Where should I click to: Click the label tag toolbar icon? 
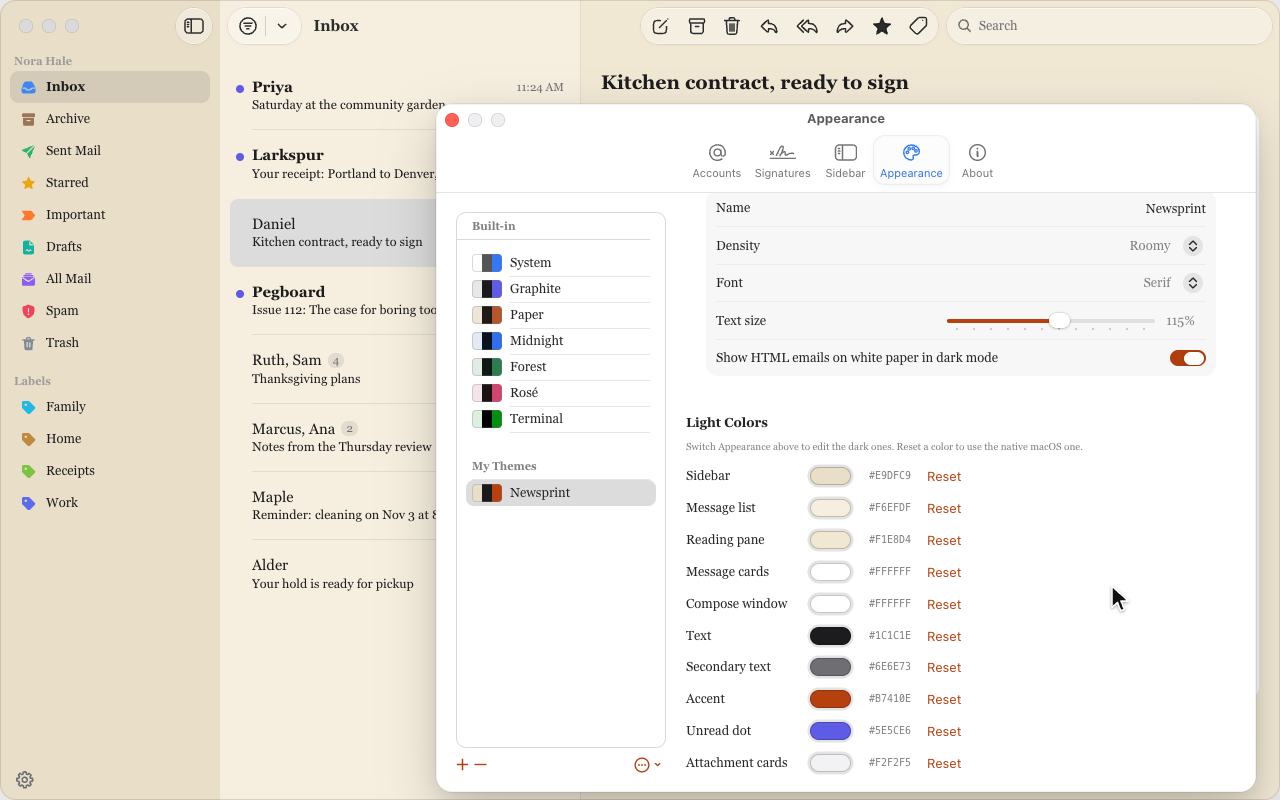click(x=919, y=26)
